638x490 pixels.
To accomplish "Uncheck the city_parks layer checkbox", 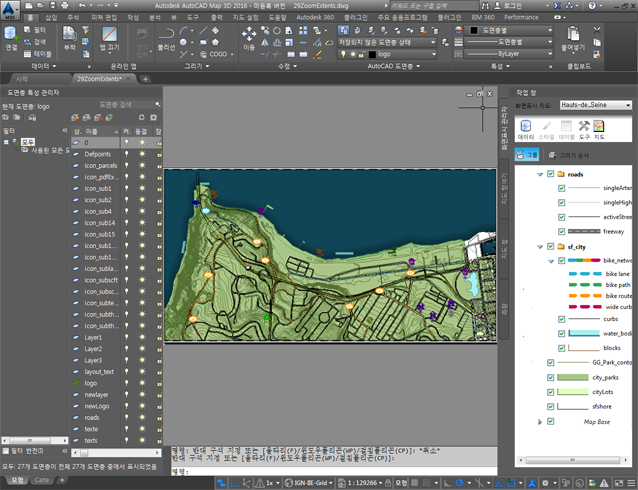I will click(550, 377).
